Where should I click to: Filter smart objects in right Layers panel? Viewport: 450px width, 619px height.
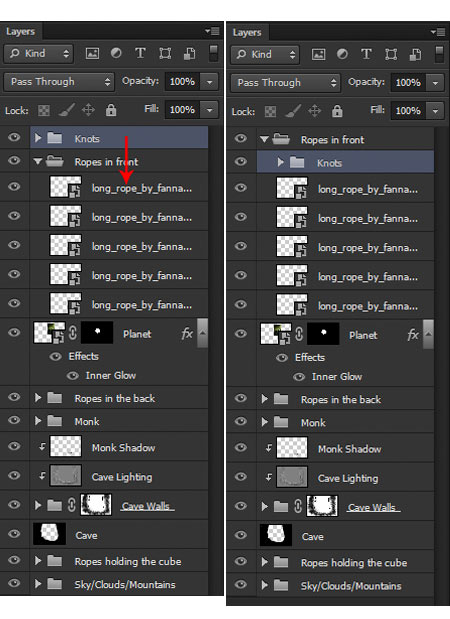click(416, 54)
